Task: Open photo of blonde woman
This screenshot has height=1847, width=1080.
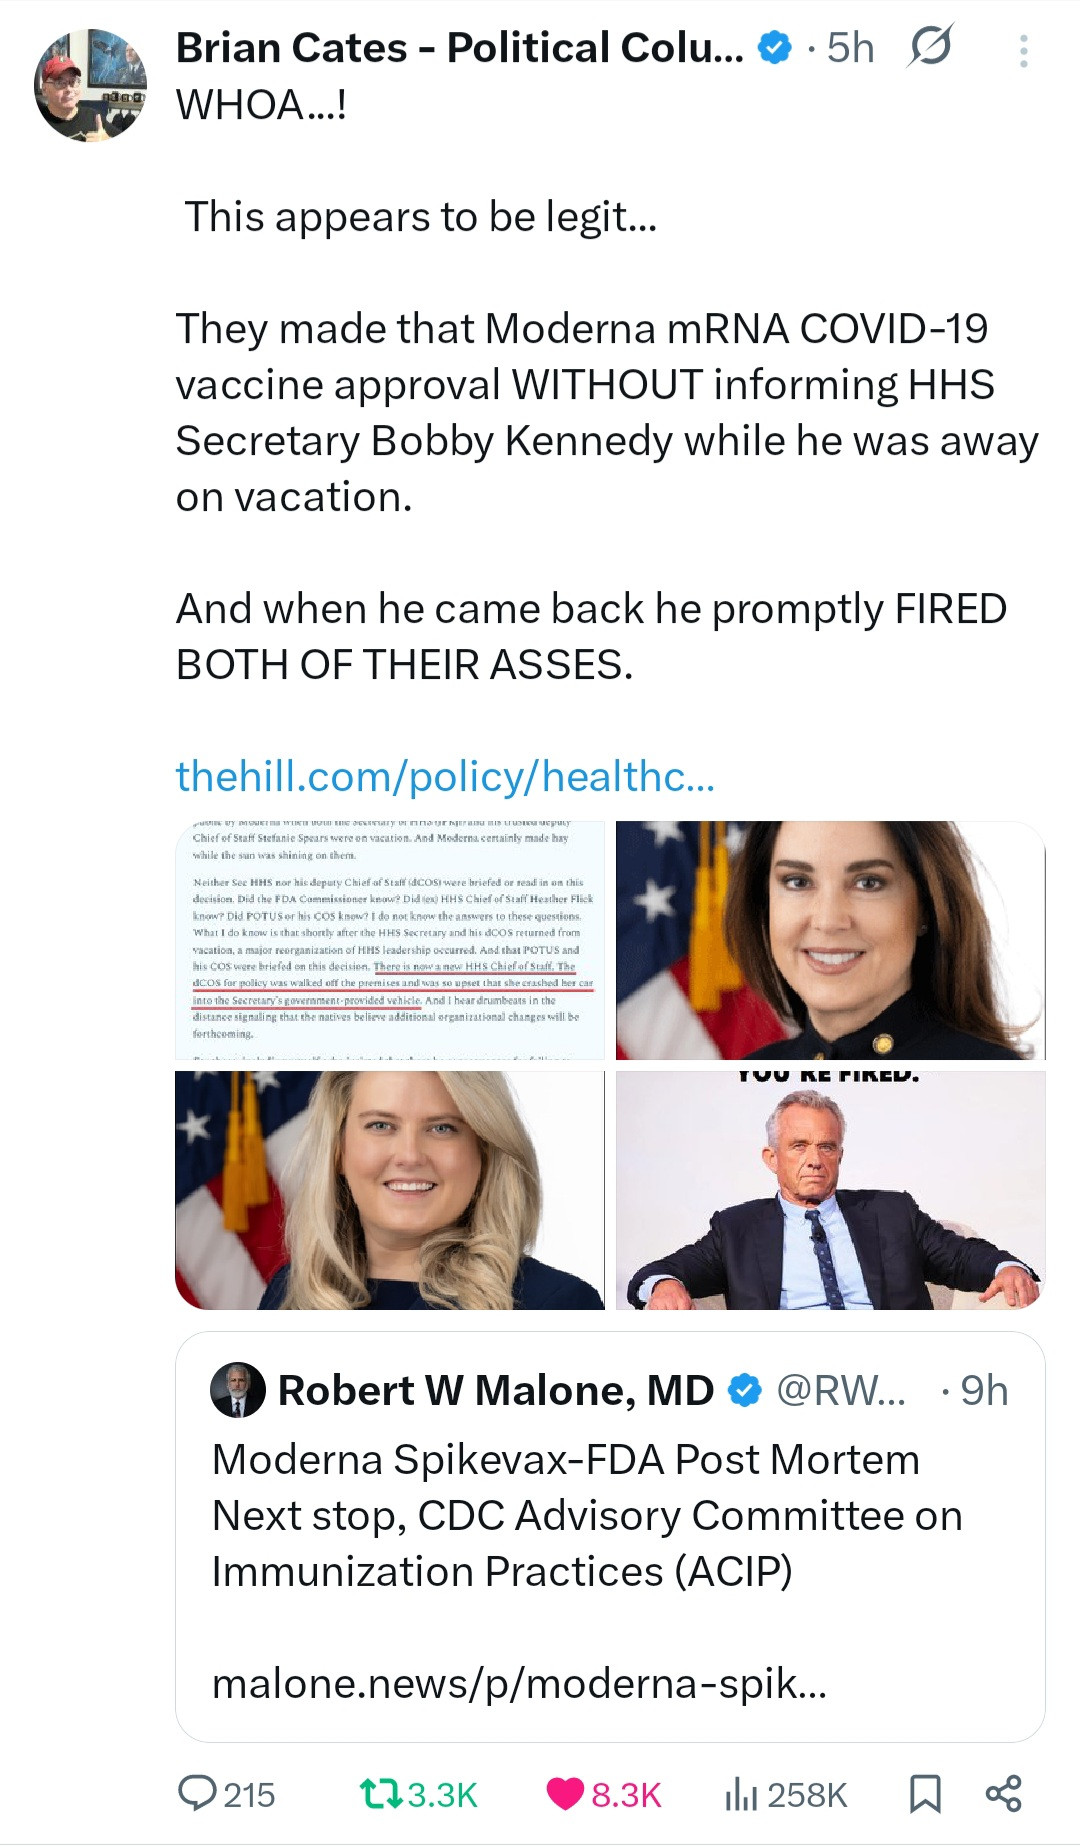Action: (x=390, y=1190)
